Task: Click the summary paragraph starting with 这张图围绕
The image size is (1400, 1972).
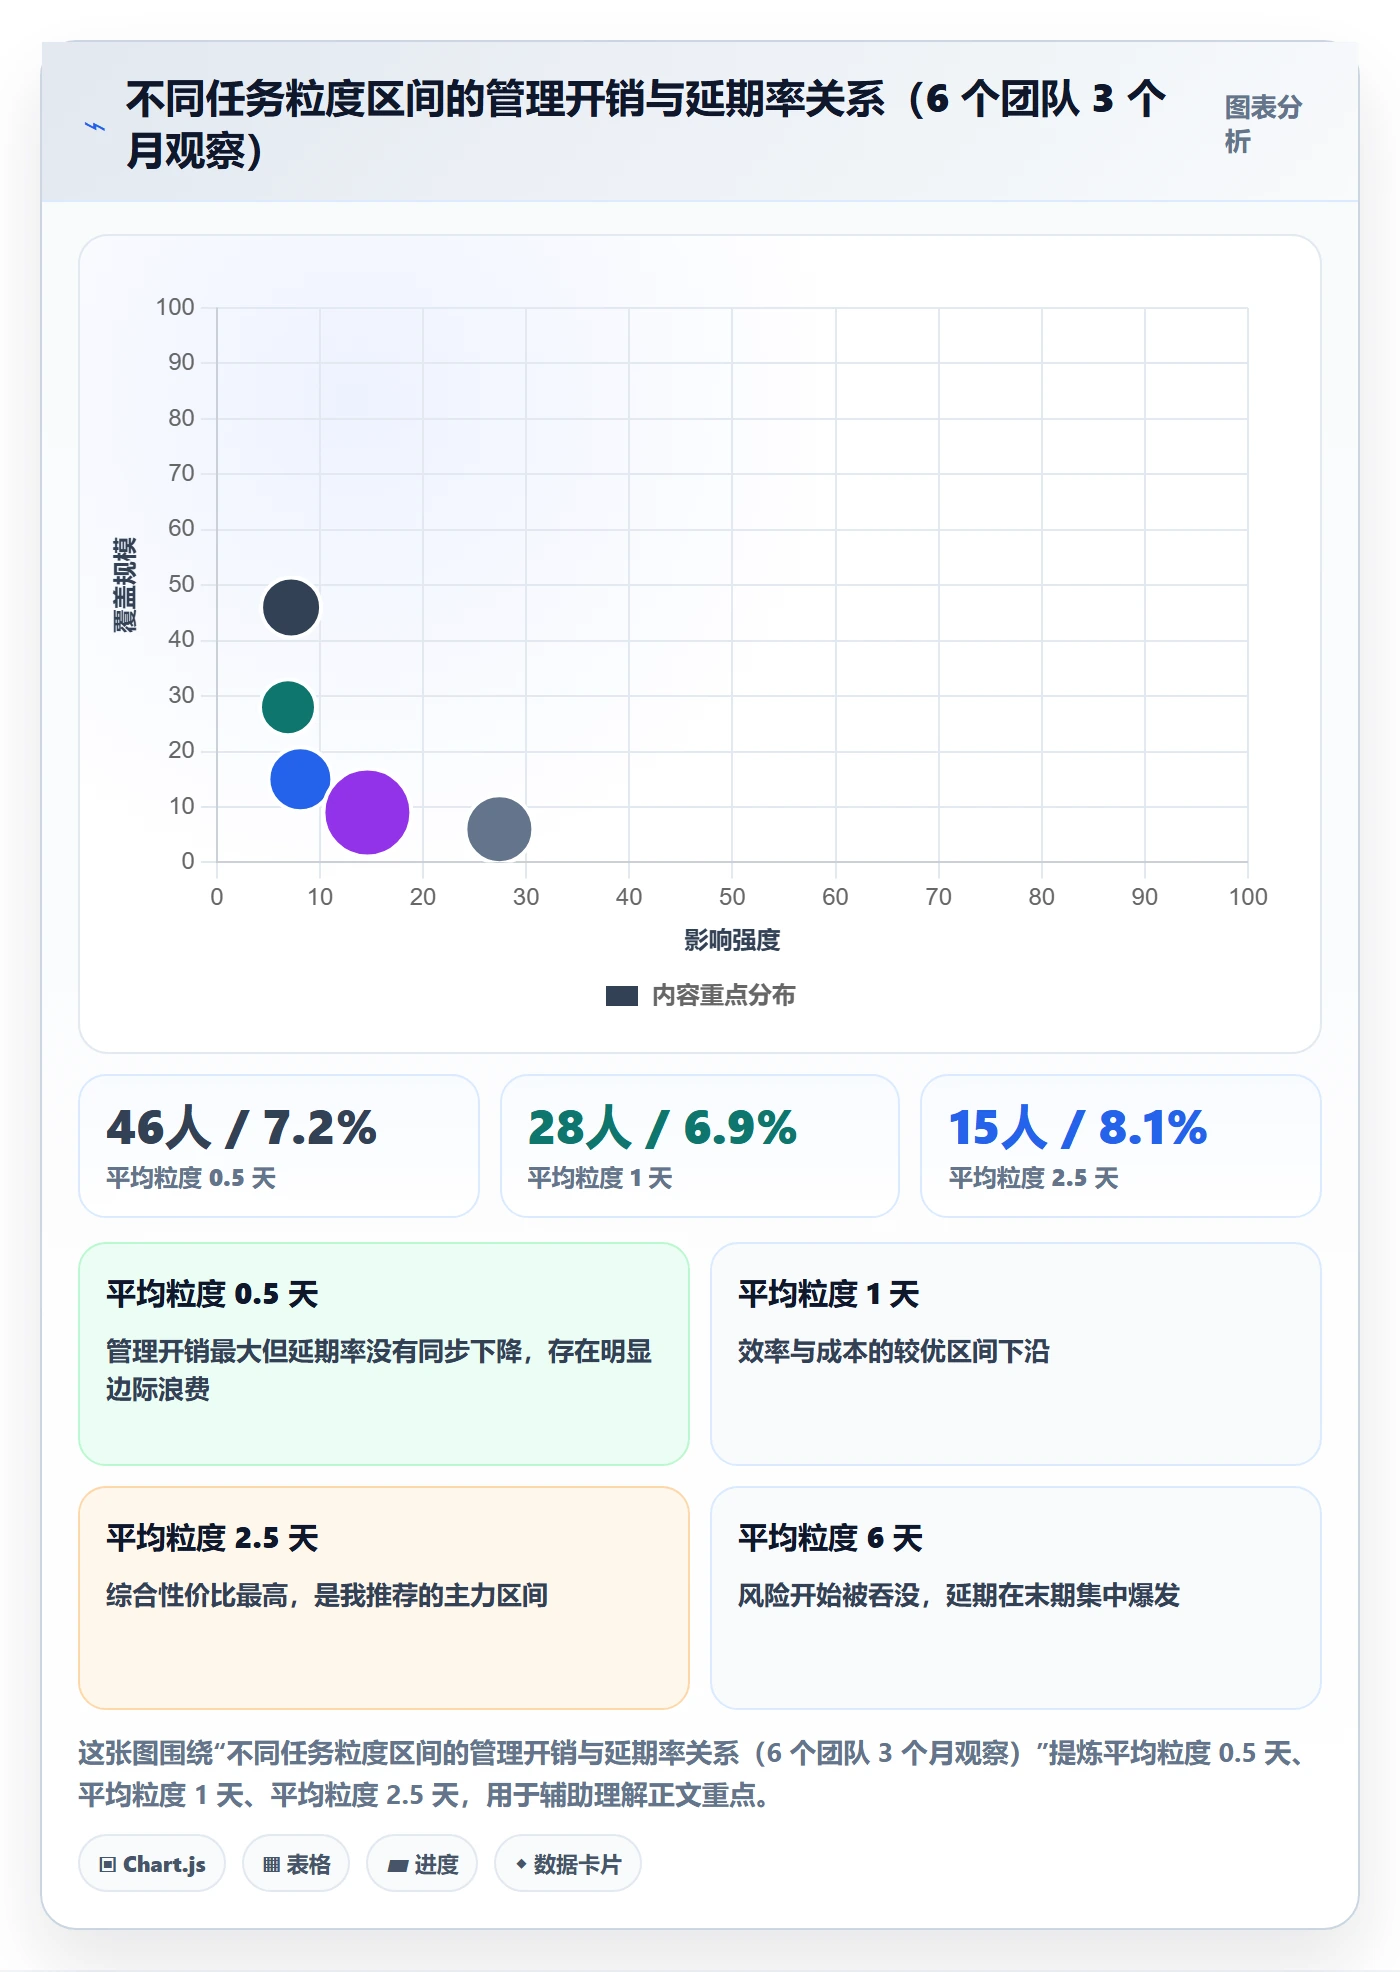Action: pyautogui.click(x=693, y=1774)
